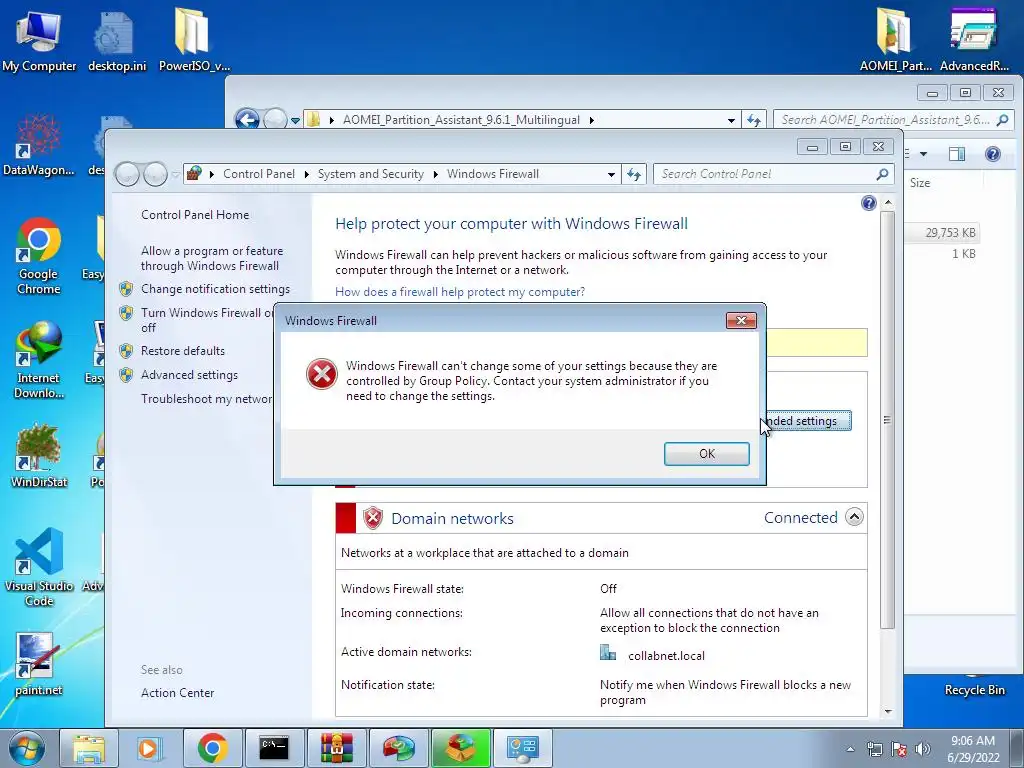1024x768 pixels.
Task: Show hidden system tray icons
Action: click(850, 749)
